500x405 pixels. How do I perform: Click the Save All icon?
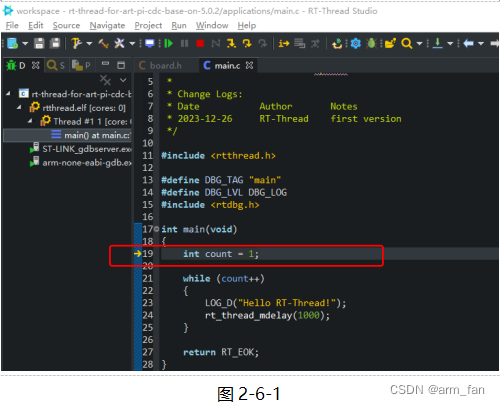click(55, 43)
